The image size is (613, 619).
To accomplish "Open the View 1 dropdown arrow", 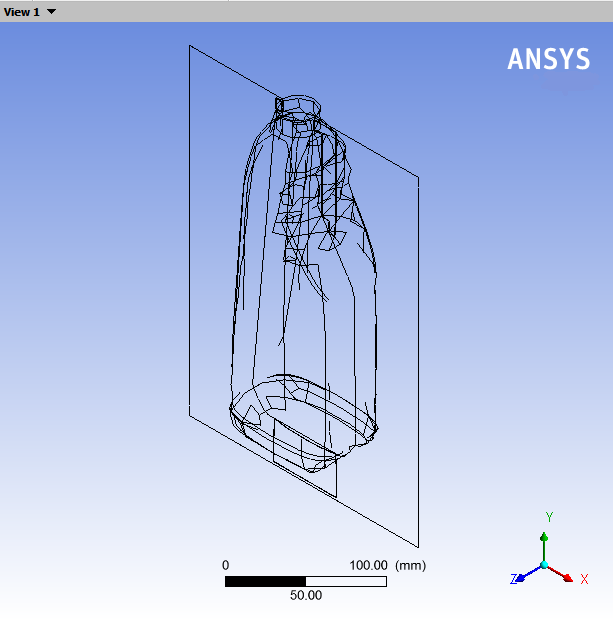I will pyautogui.click(x=51, y=12).
